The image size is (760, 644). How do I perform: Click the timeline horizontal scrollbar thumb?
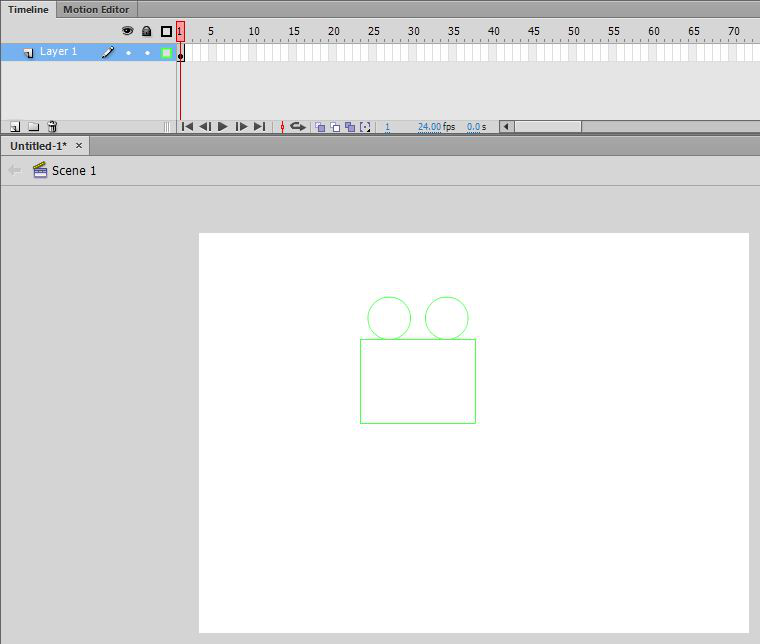(x=548, y=126)
